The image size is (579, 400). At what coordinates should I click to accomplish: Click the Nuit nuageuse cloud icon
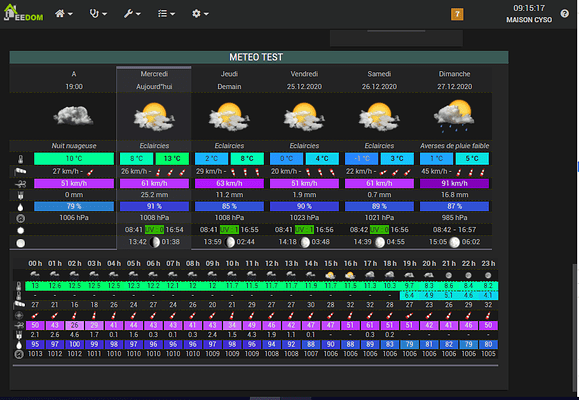73,115
